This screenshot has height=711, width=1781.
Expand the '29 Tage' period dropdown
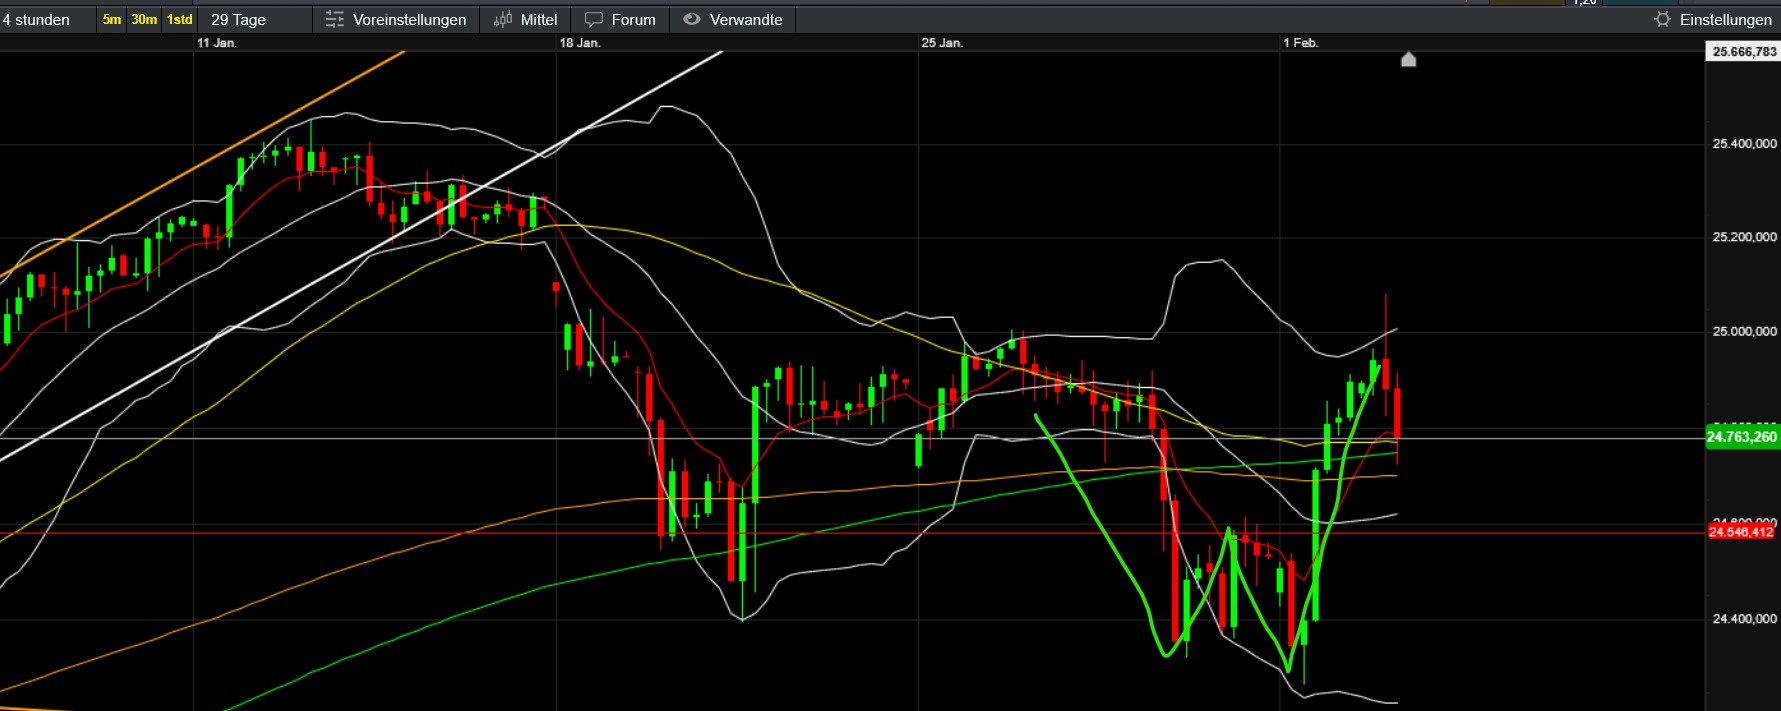(x=240, y=20)
